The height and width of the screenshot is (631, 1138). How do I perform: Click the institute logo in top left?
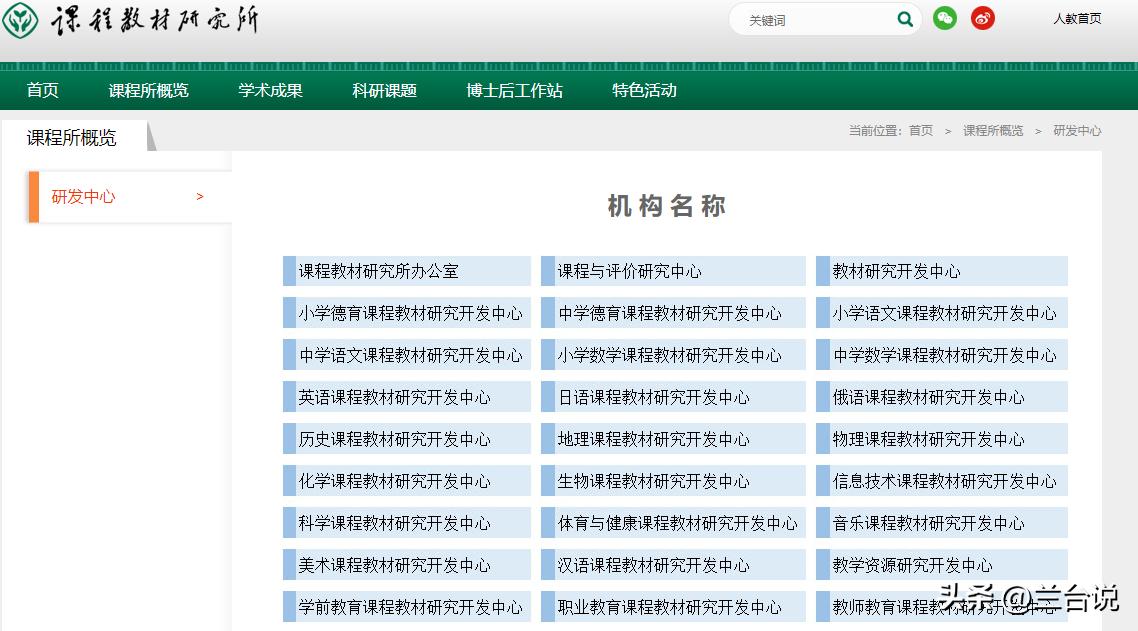tap(22, 18)
